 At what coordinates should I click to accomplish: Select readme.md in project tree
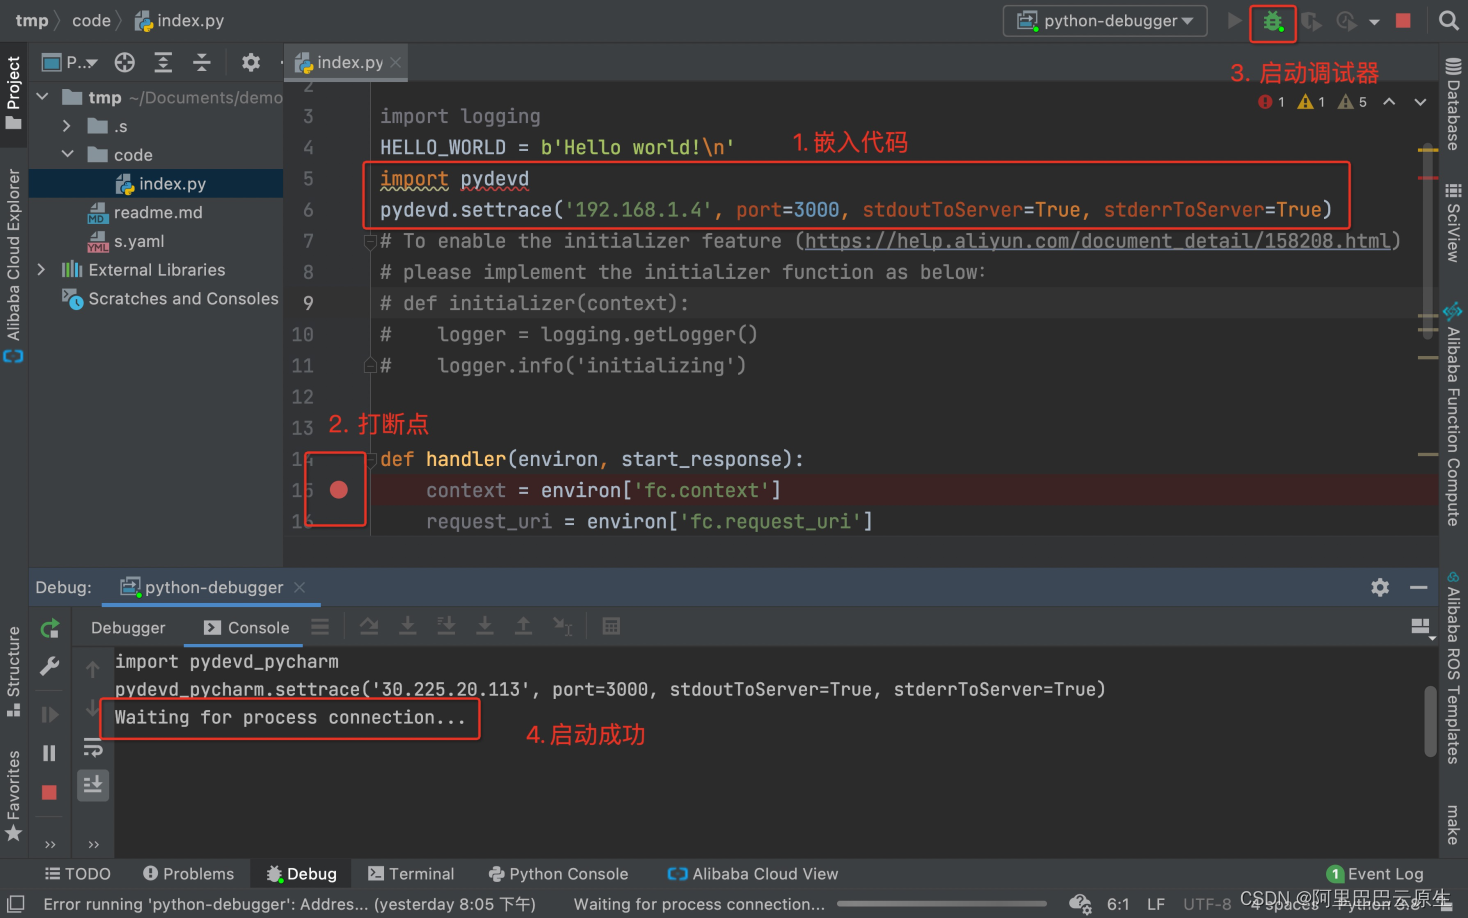(x=158, y=213)
